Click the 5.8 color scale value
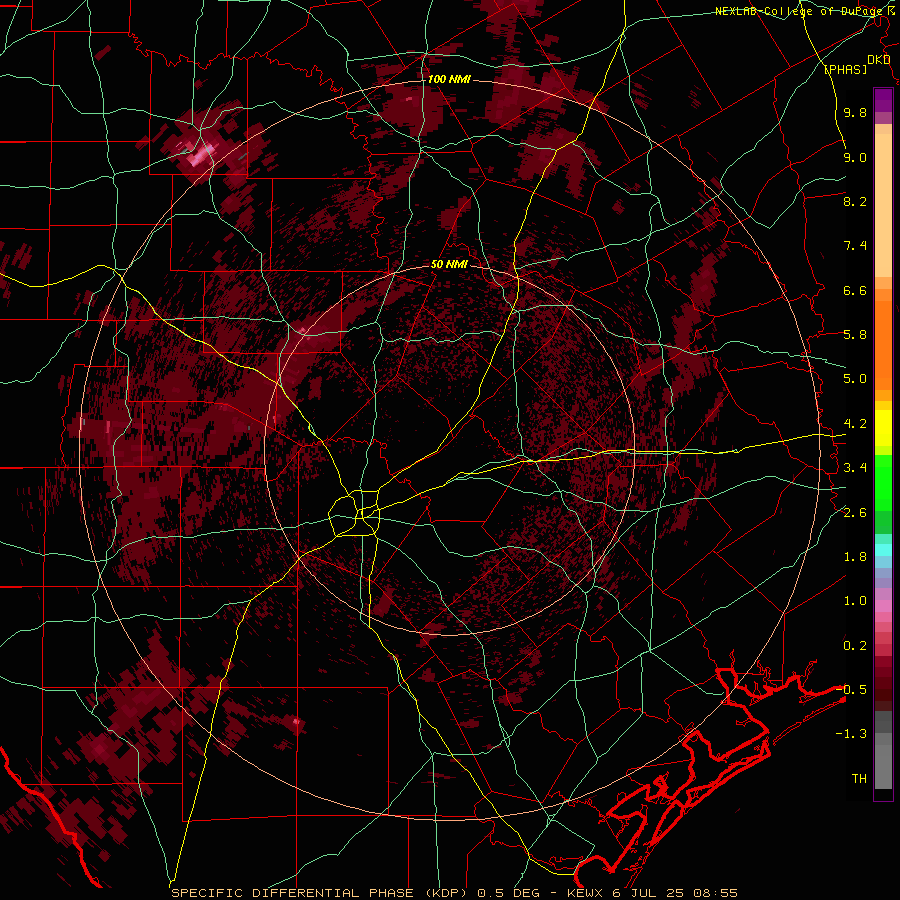Screen dimensions: 900x900 (x=855, y=335)
